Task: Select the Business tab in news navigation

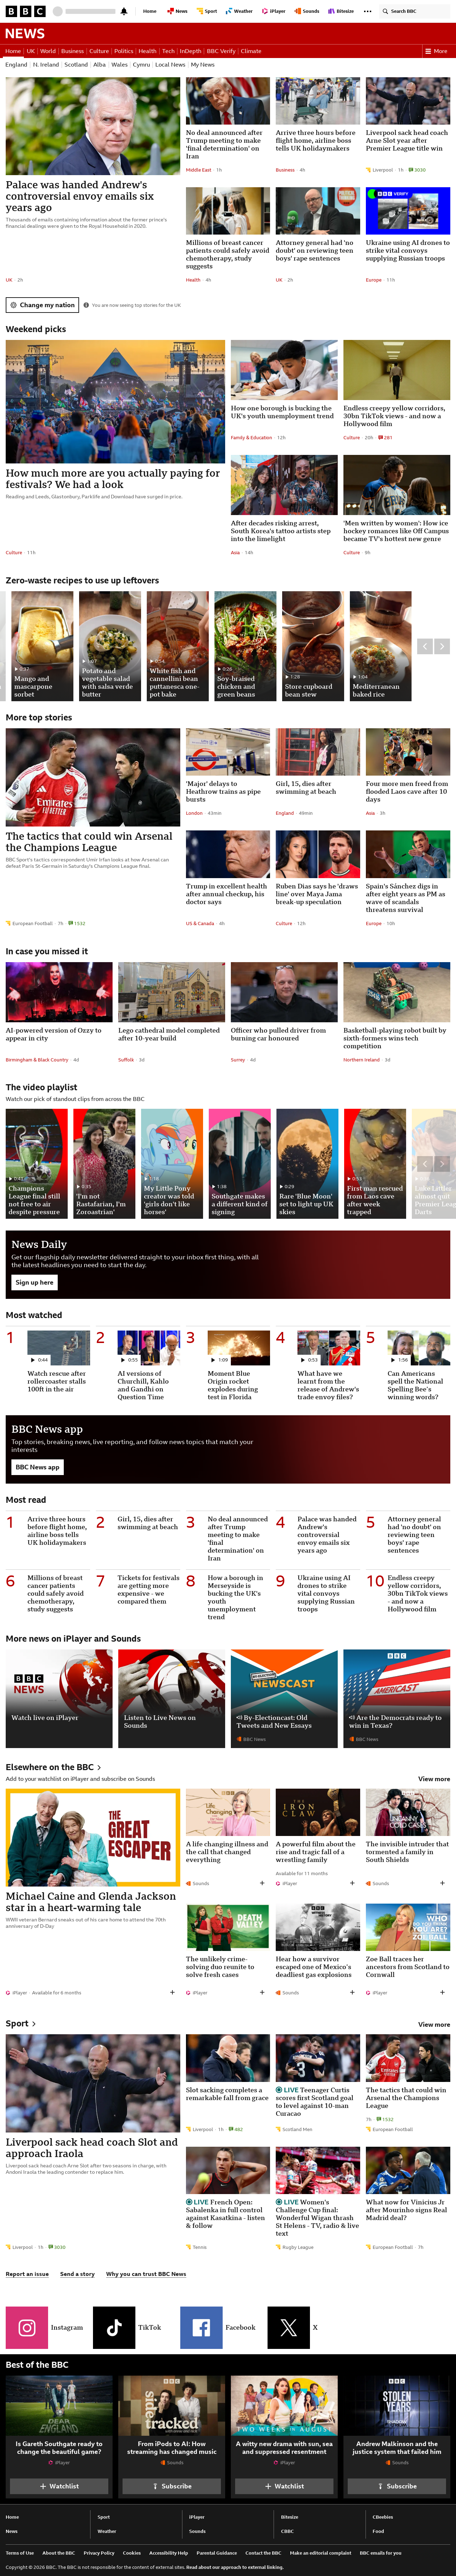Action: 72,51
